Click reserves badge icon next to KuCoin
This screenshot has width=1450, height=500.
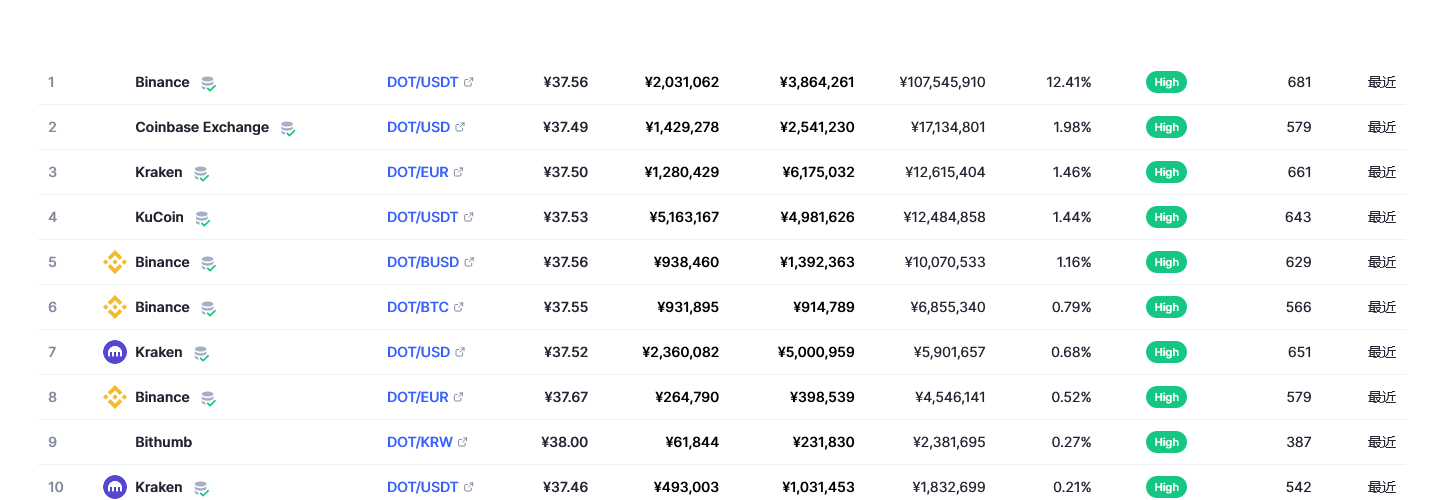click(202, 218)
